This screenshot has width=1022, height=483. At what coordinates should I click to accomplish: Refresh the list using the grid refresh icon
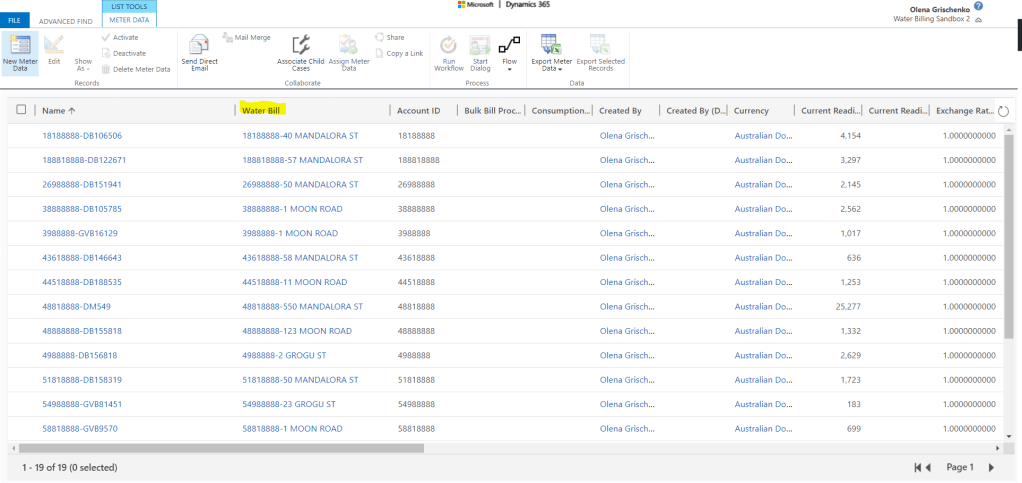coord(1004,111)
